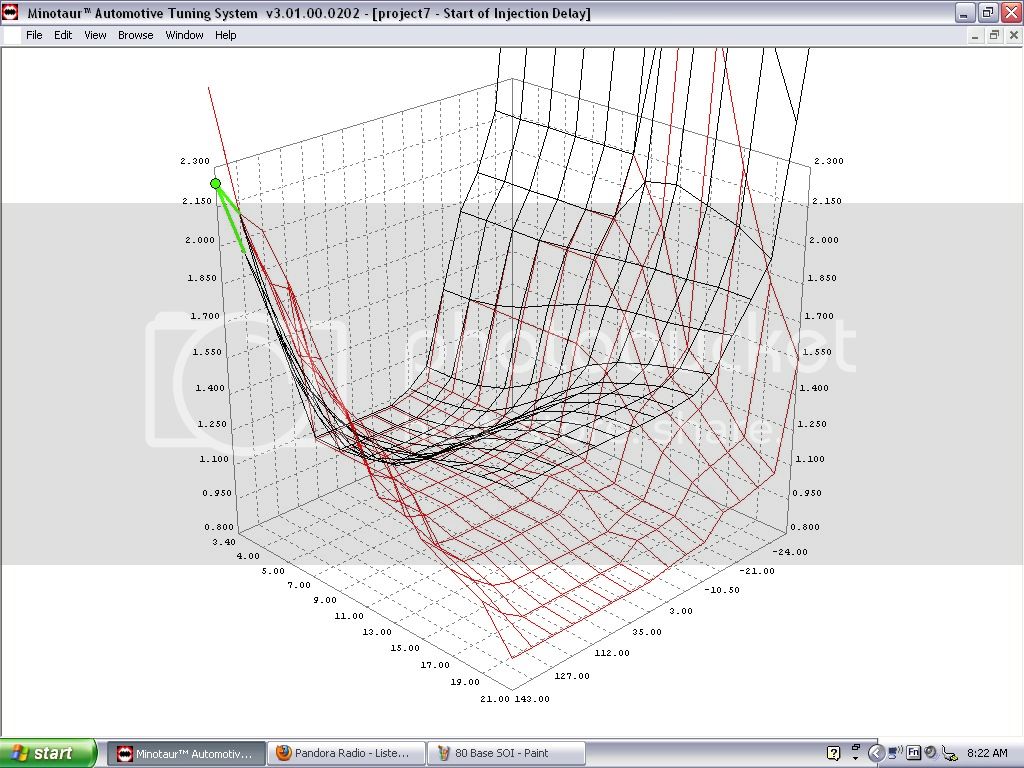The image size is (1024, 768).
Task: Click the 143.00 axis label
Action: [532, 699]
